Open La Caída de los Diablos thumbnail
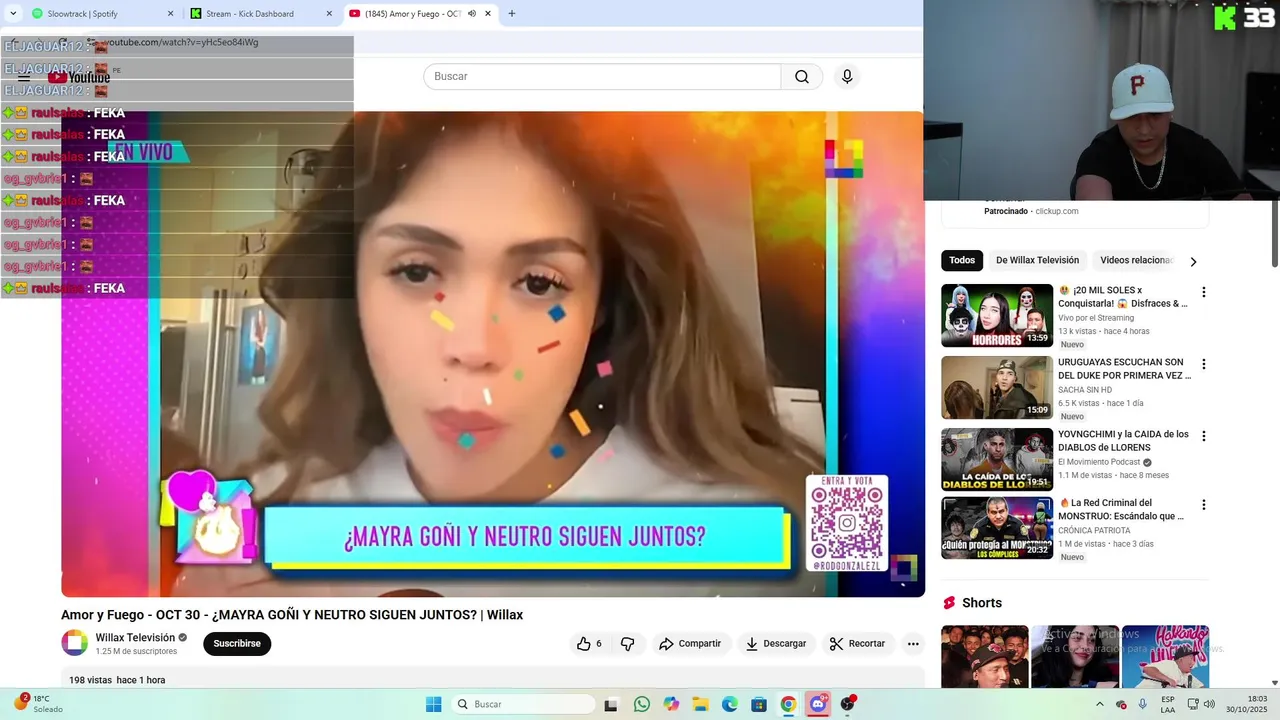The height and width of the screenshot is (720, 1280). (x=997, y=460)
